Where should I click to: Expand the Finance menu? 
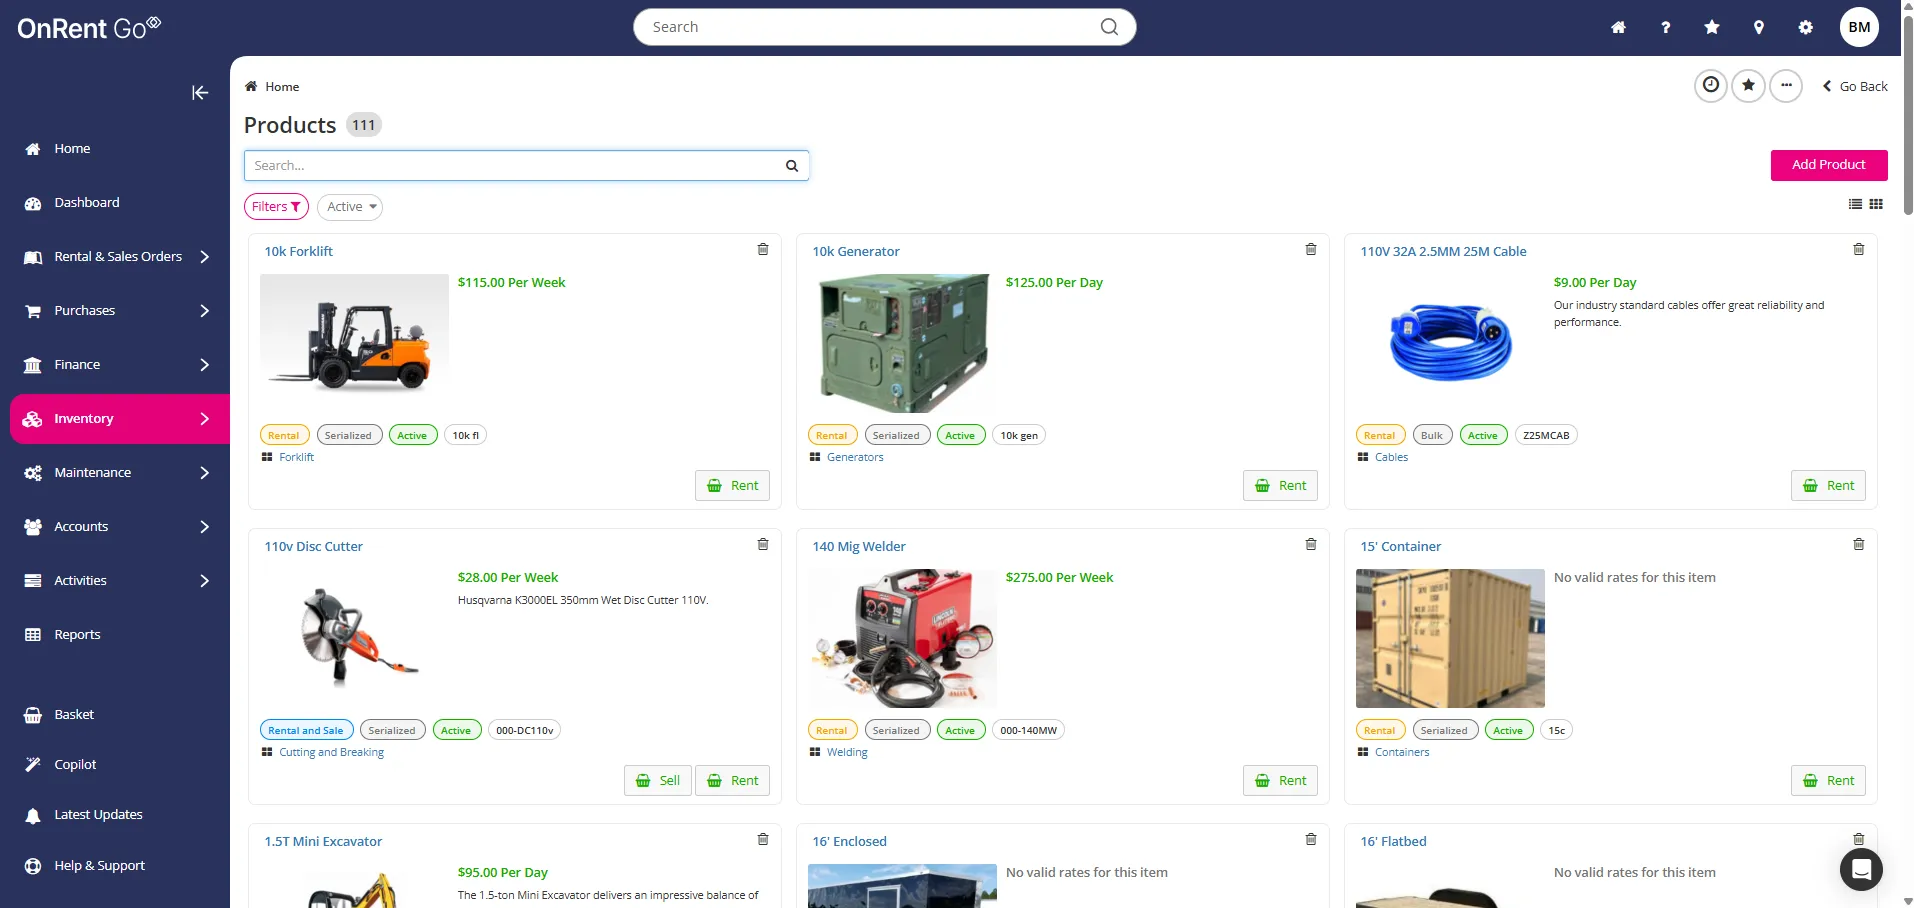(120, 365)
